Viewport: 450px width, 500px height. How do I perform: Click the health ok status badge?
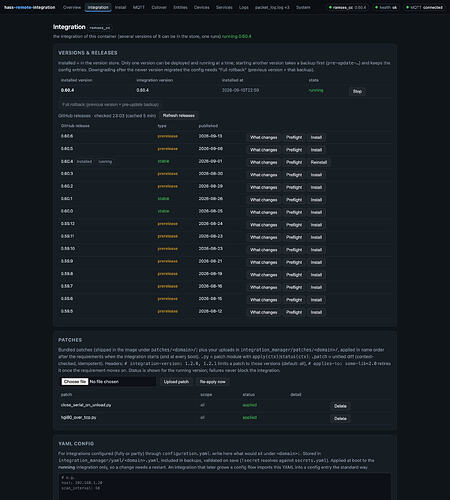click(386, 7)
